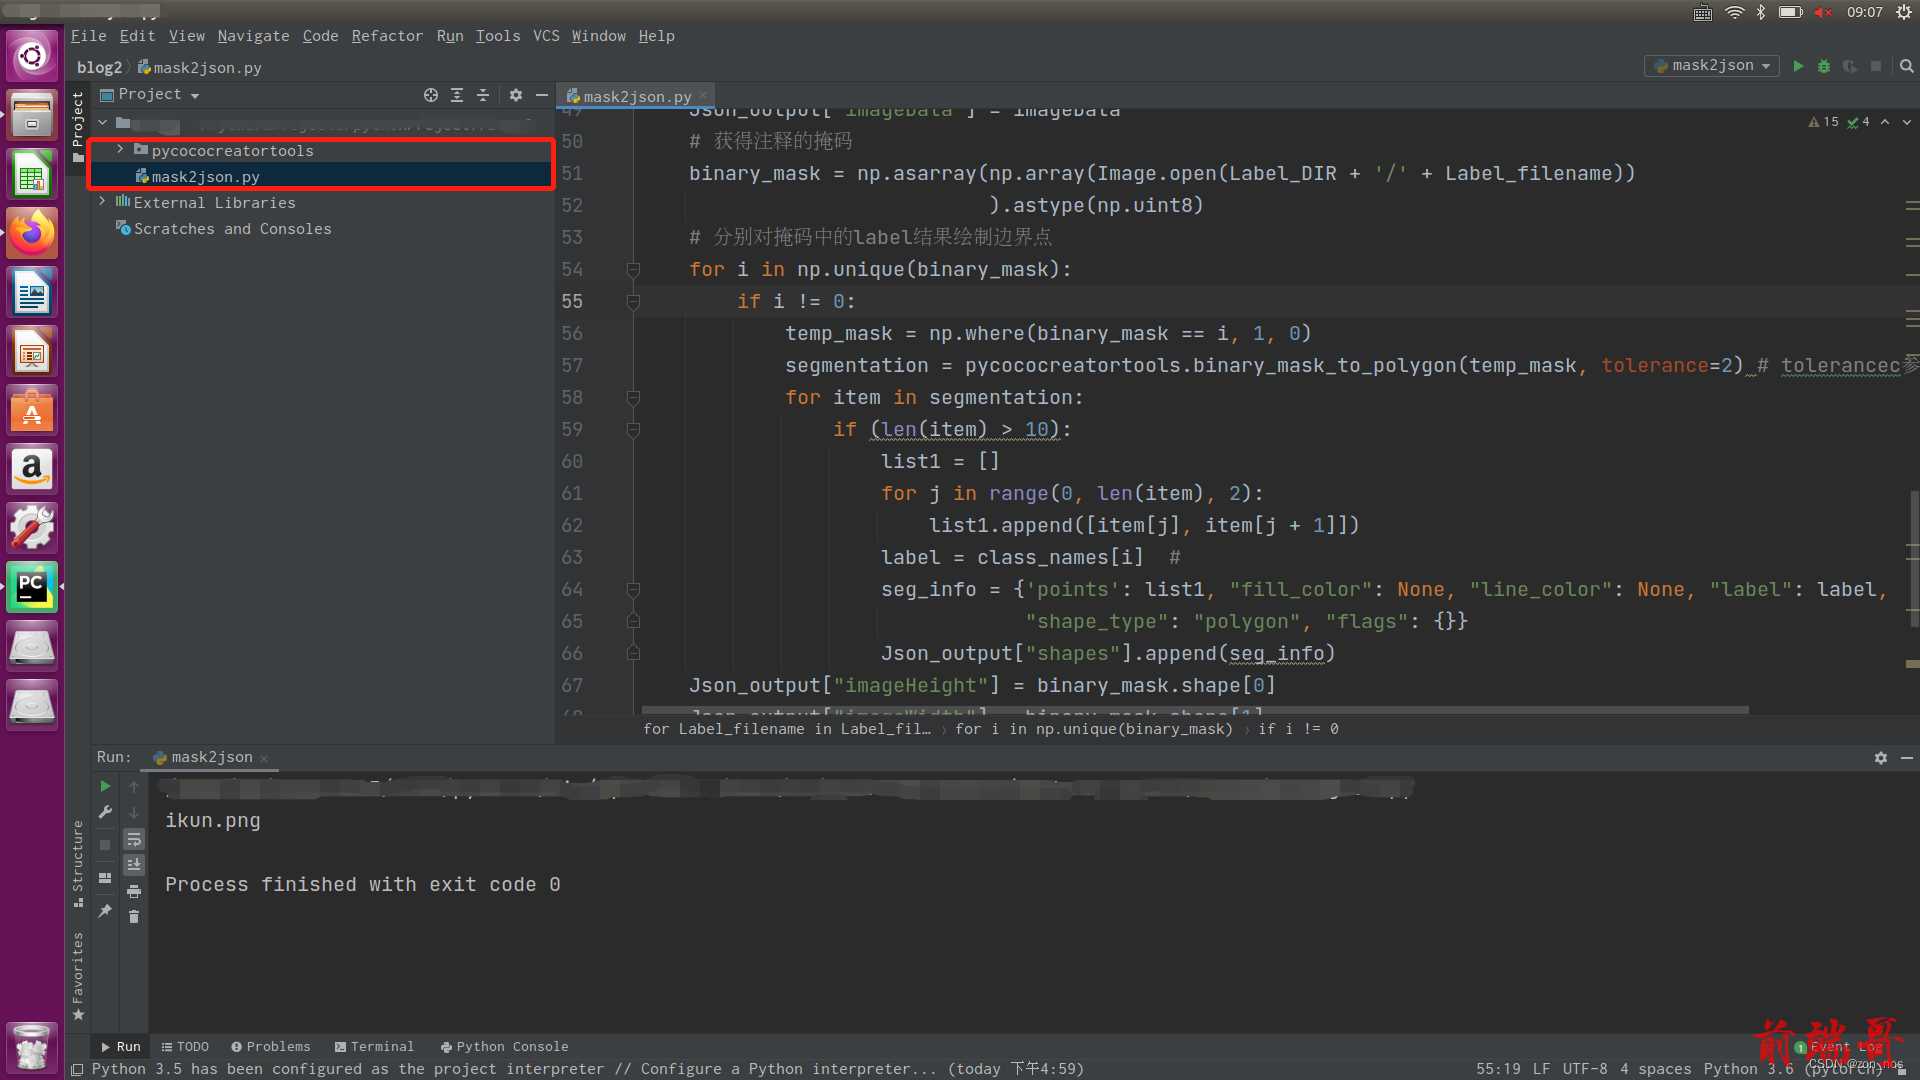
Task: Click the Run with Coverage icon
Action: click(x=1850, y=66)
